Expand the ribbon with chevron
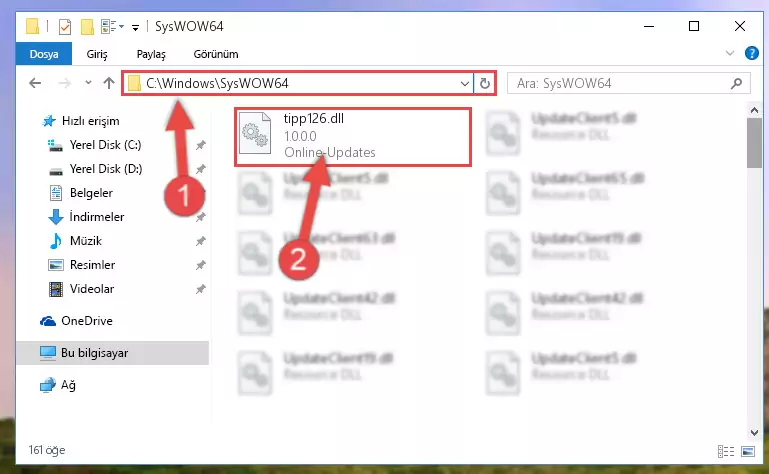The image size is (769, 474). point(730,53)
